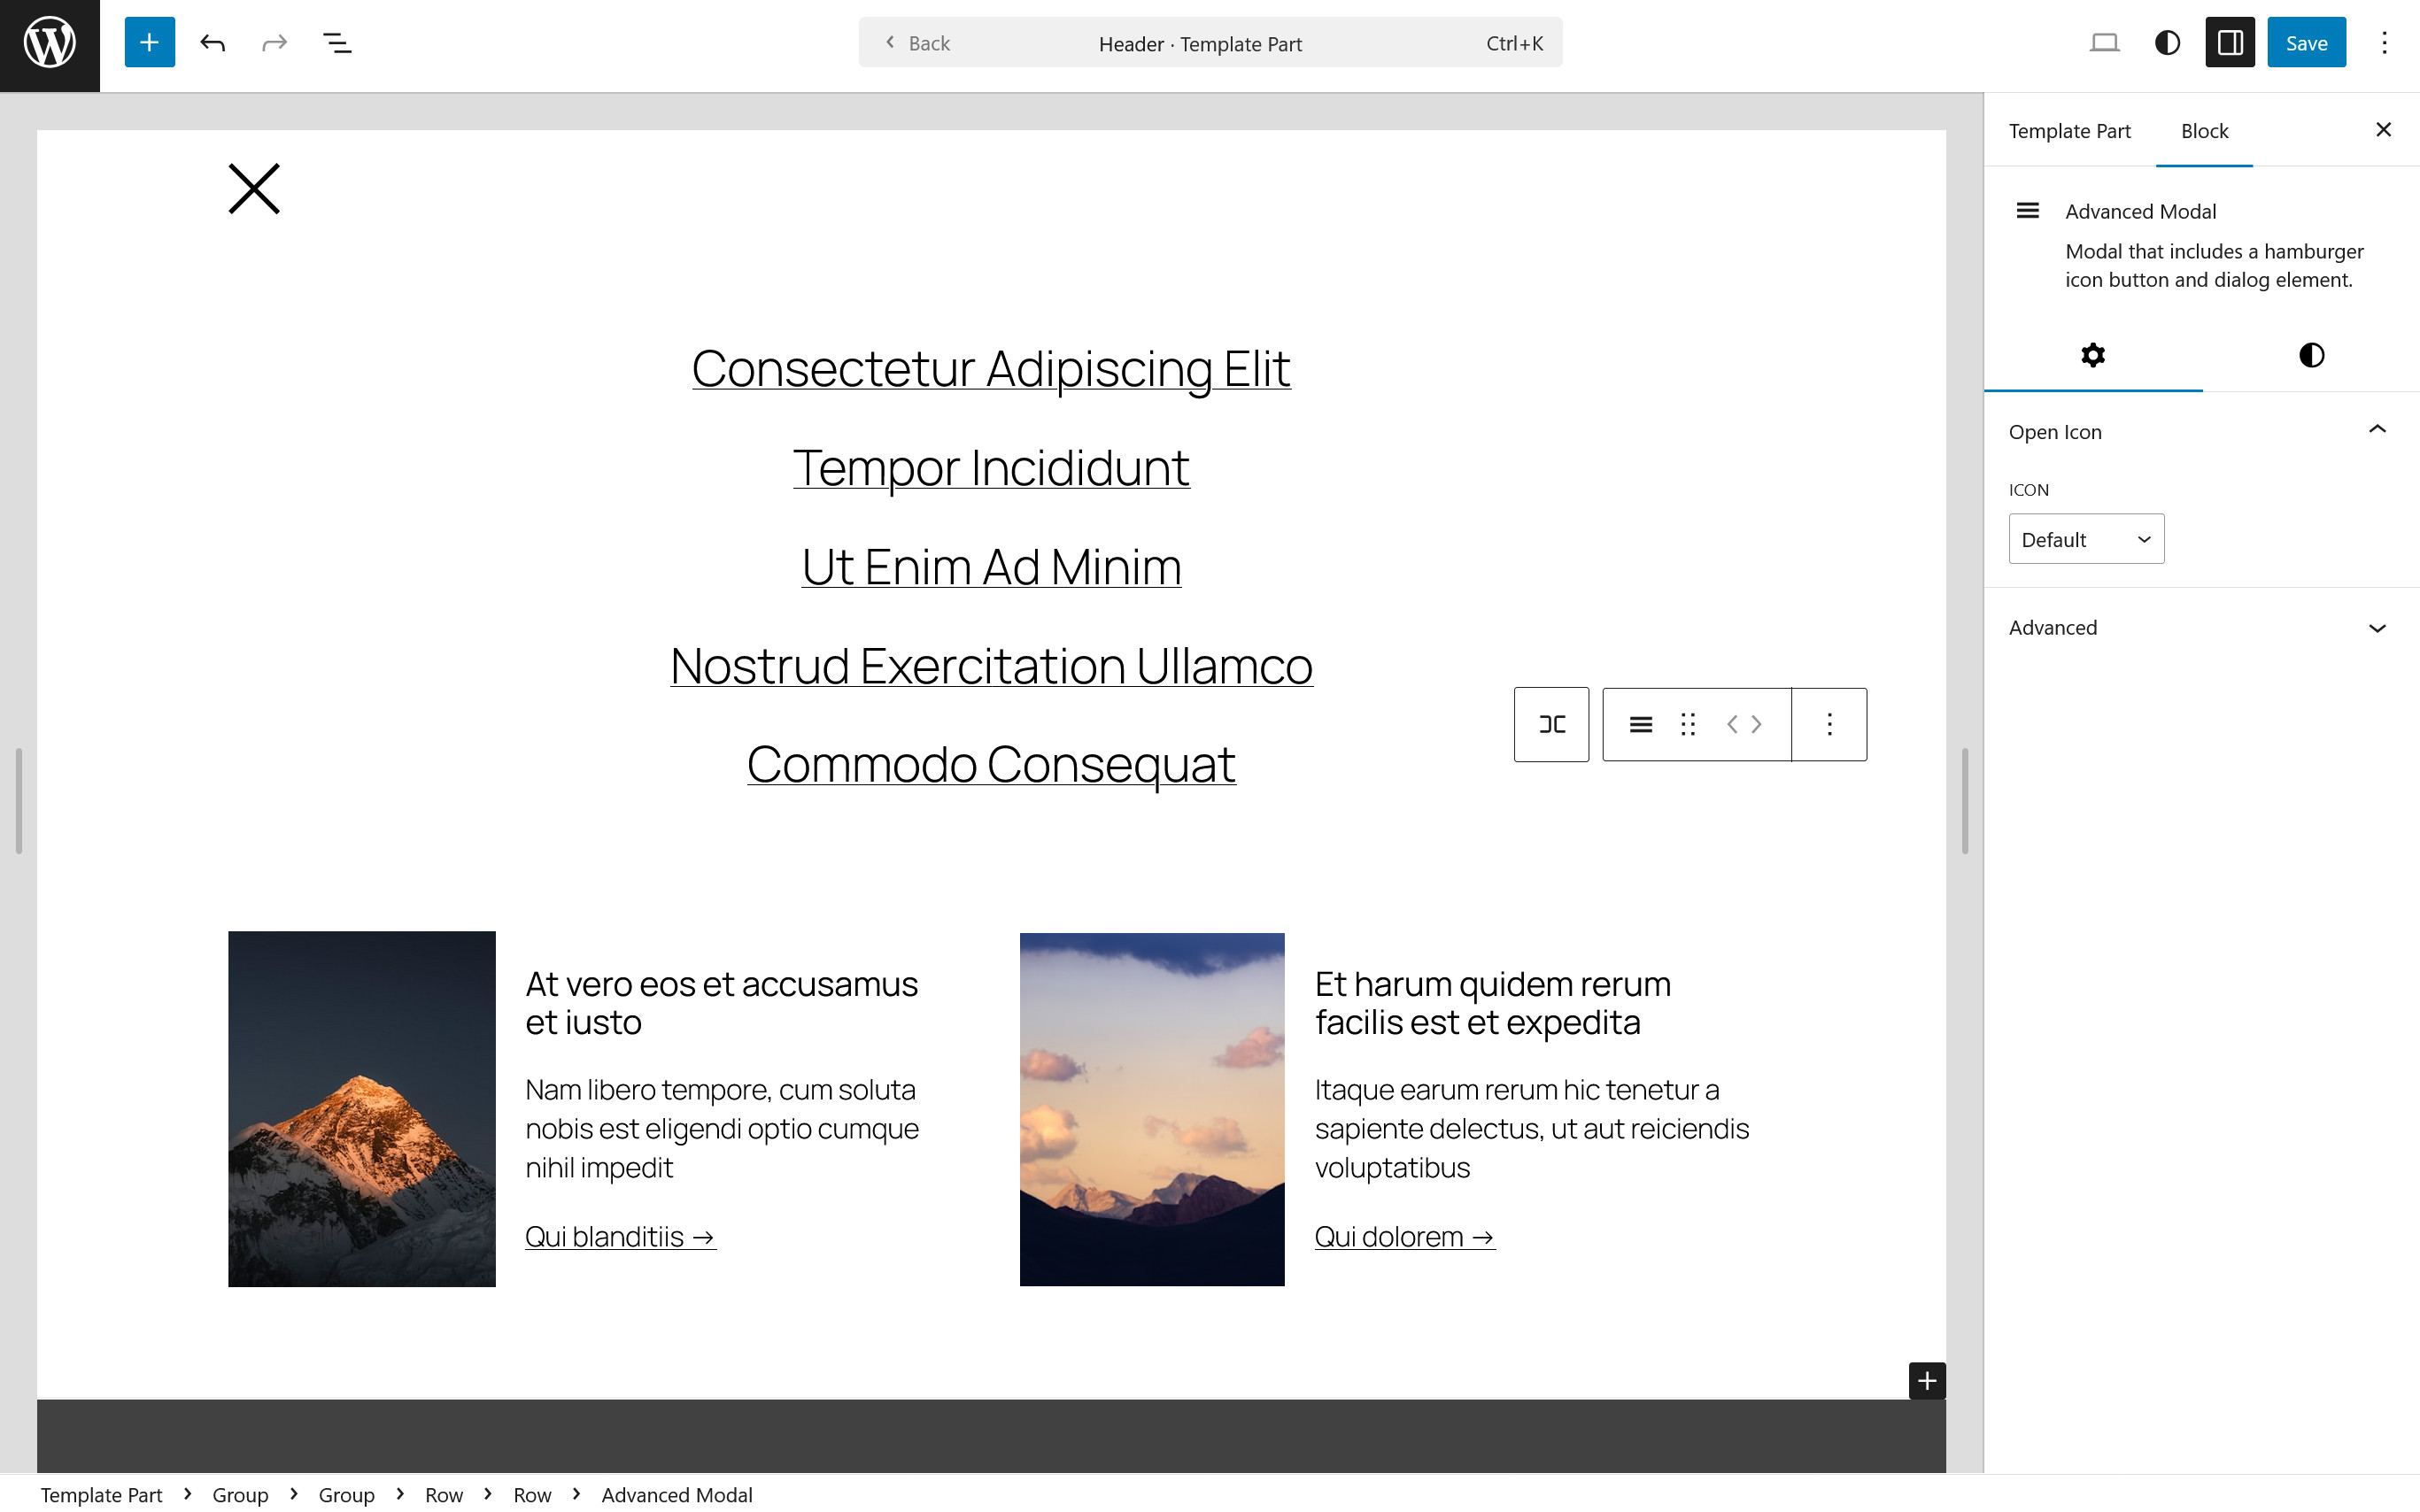Viewport: 2420px width, 1512px height.
Task: Redo the last undone change
Action: 274,43
